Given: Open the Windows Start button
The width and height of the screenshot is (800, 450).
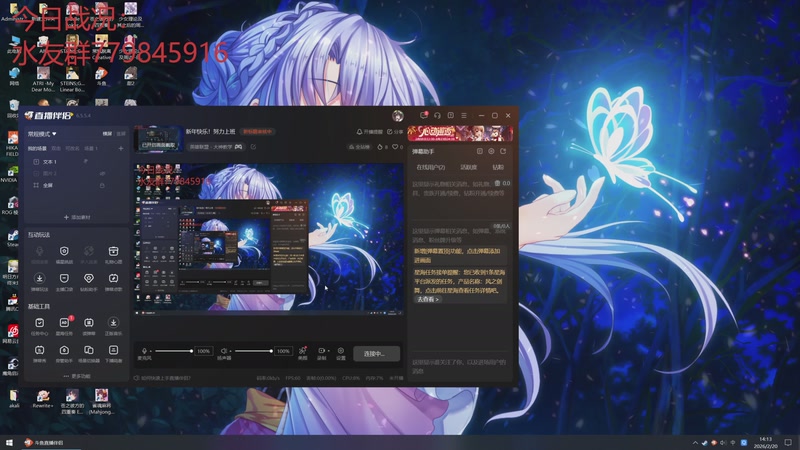Looking at the screenshot, I should tap(9, 443).
